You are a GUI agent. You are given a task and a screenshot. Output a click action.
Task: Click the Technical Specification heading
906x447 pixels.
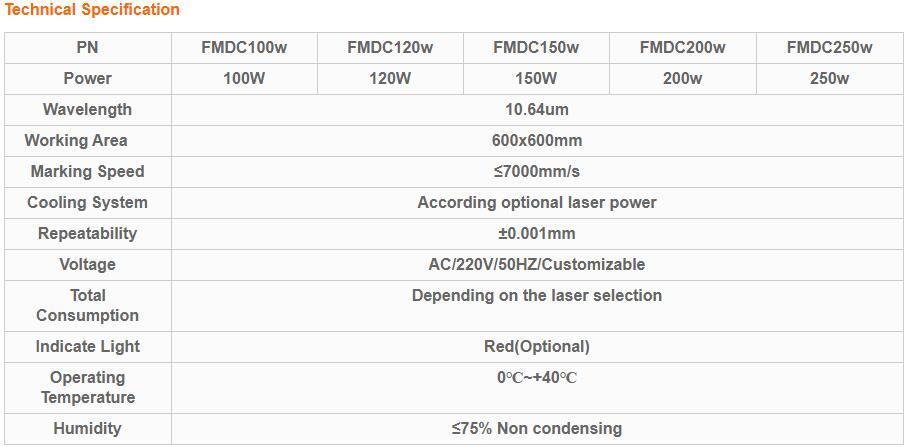pos(91,10)
